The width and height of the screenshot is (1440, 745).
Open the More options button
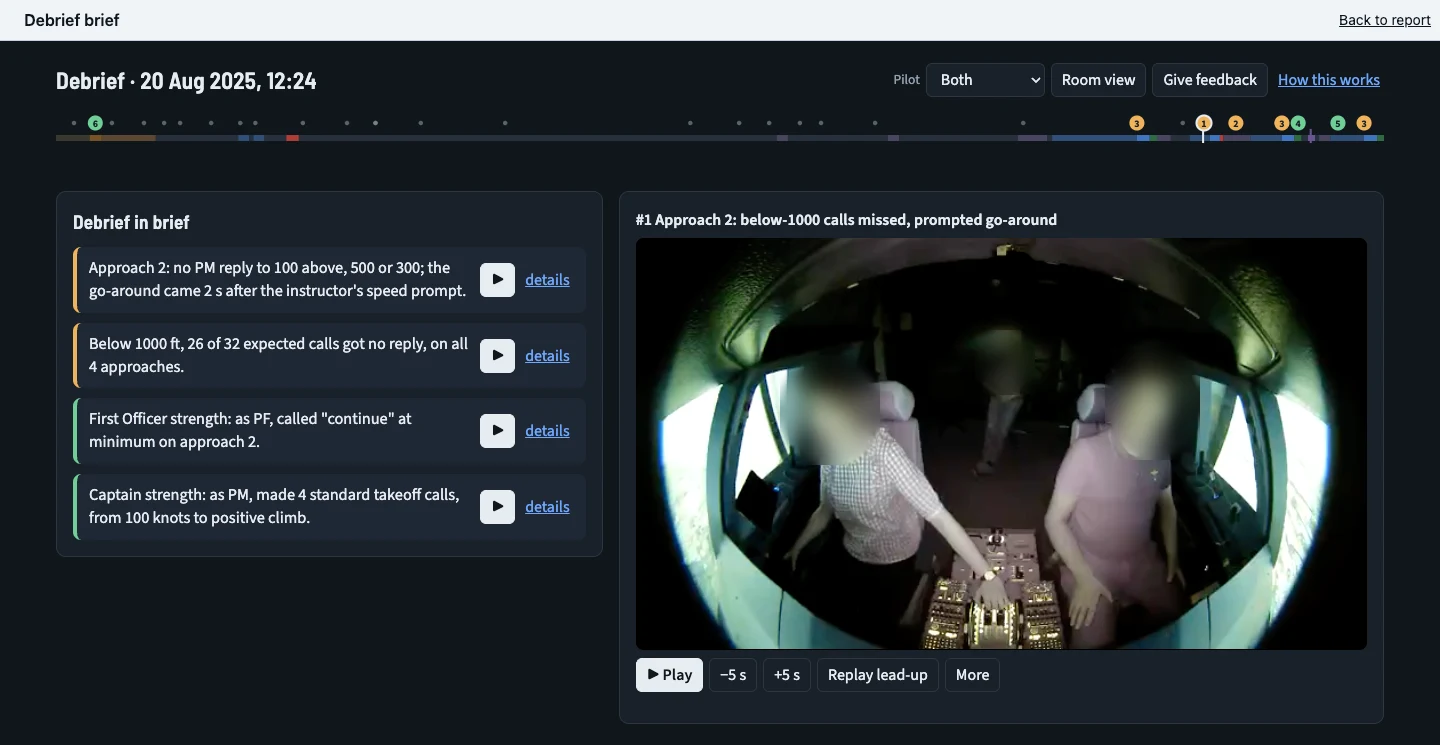[x=972, y=675]
